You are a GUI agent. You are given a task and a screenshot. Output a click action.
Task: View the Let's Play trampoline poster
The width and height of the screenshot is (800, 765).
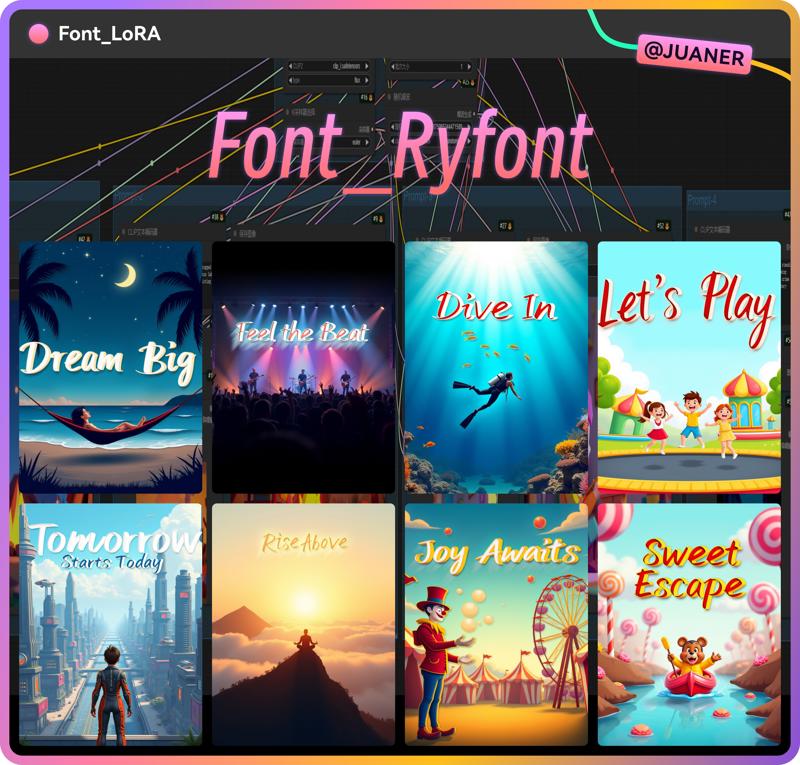tap(689, 367)
